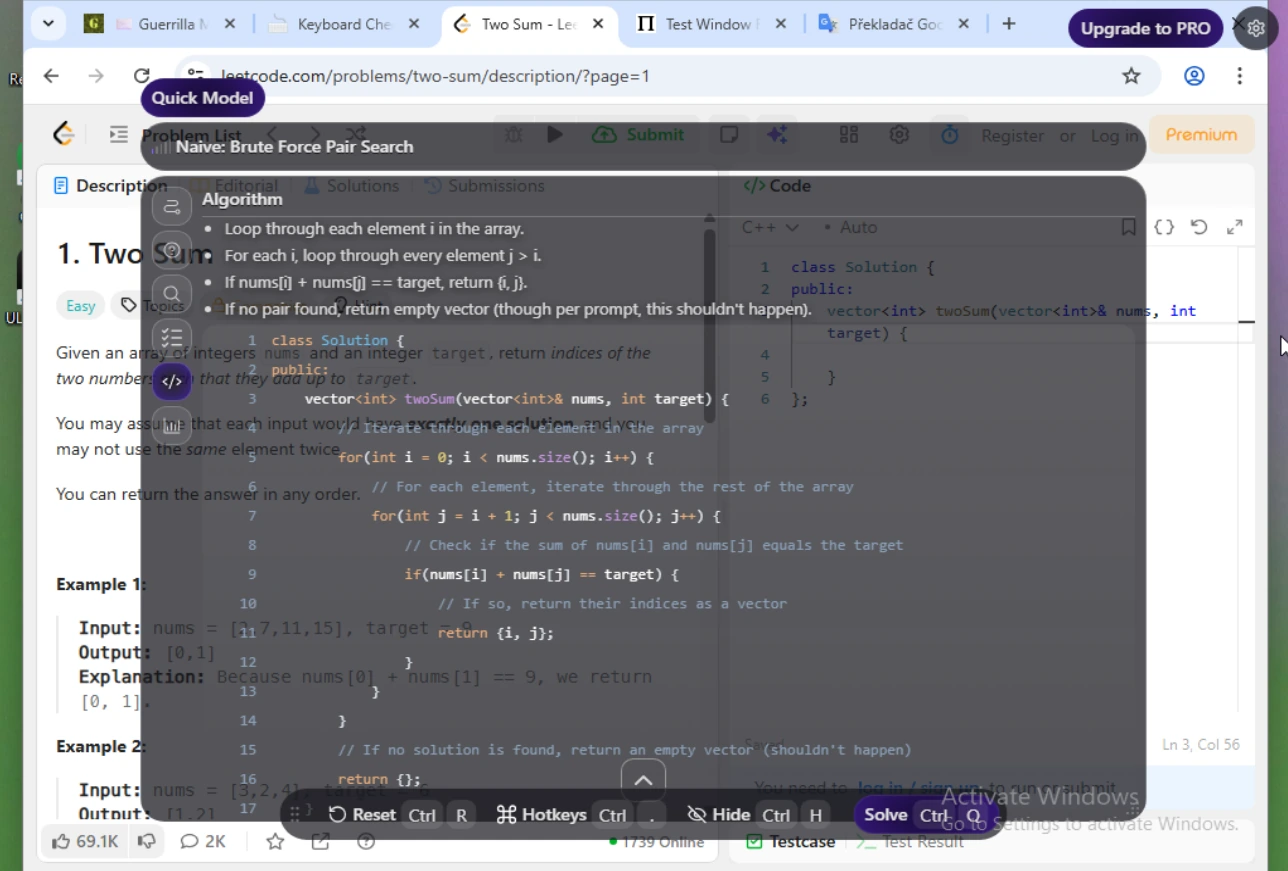The width and height of the screenshot is (1288, 871).
Task: Open the Chrome profile avatar icon
Action: click(x=1194, y=76)
